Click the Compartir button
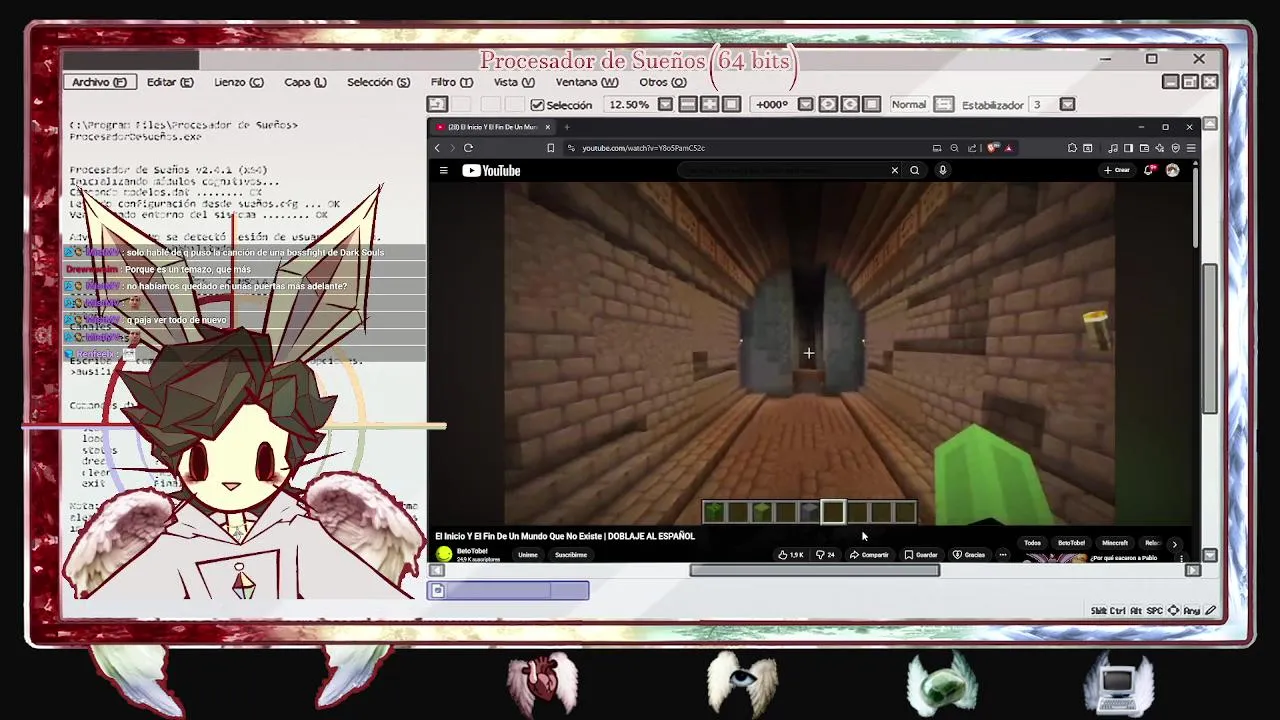Screen dimensions: 1280x720 tap(869, 555)
